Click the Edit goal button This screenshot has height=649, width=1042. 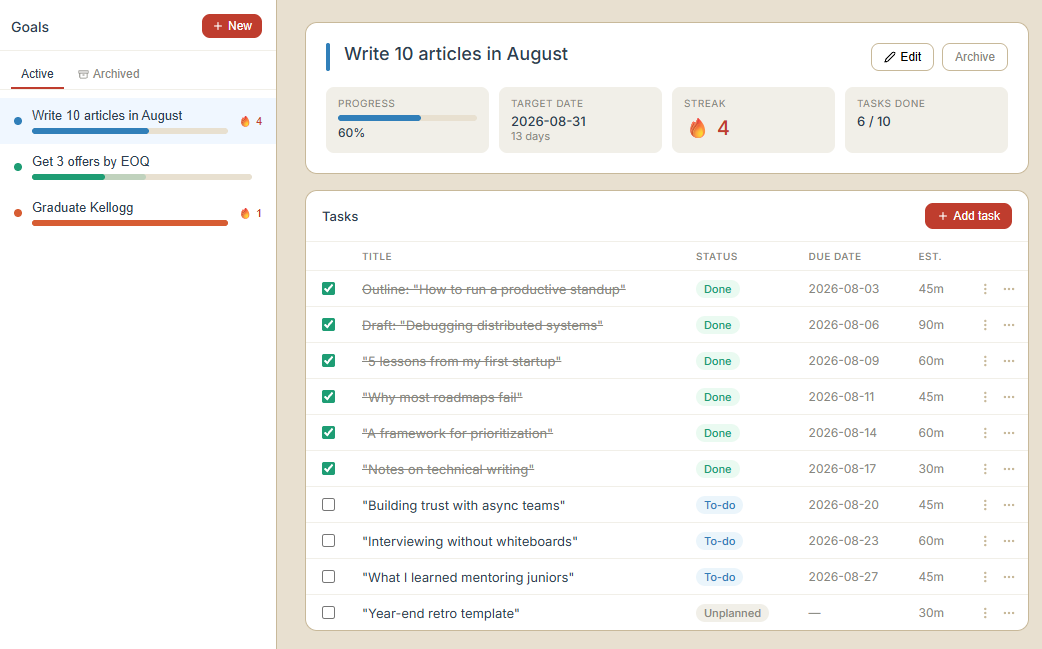[x=902, y=57]
